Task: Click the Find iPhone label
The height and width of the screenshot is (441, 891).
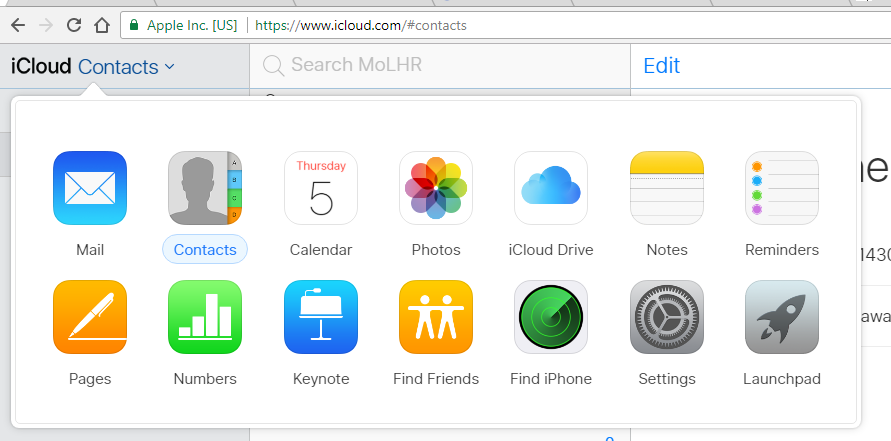Action: click(551, 378)
